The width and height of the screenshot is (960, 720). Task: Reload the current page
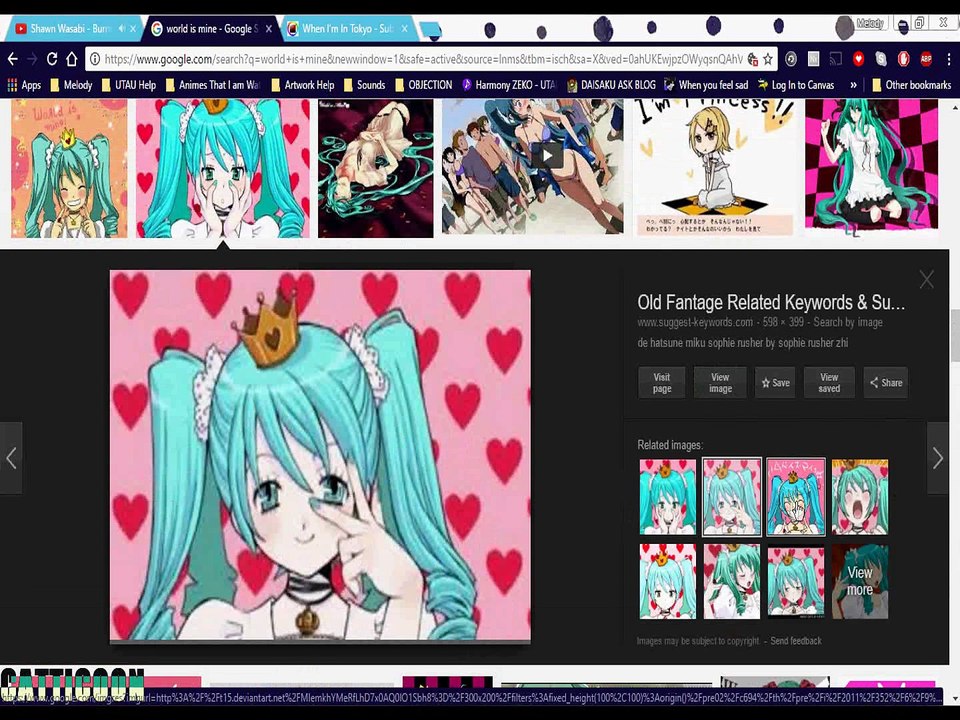click(x=52, y=59)
